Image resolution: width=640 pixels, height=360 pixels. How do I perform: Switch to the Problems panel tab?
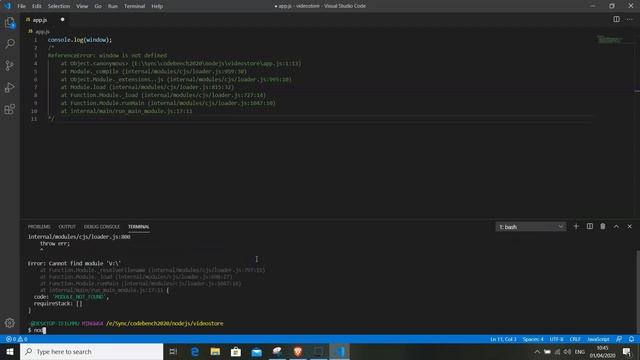pos(39,227)
